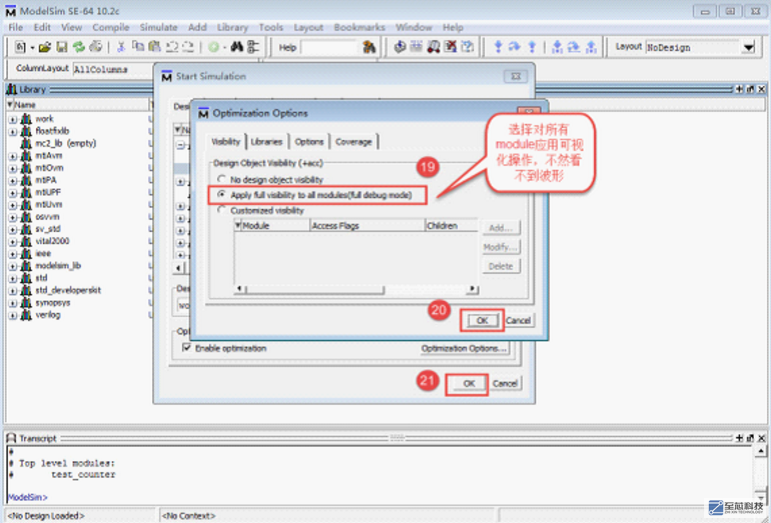Expand the mtiAvm library node
This screenshot has width=771, height=523.
point(13,156)
